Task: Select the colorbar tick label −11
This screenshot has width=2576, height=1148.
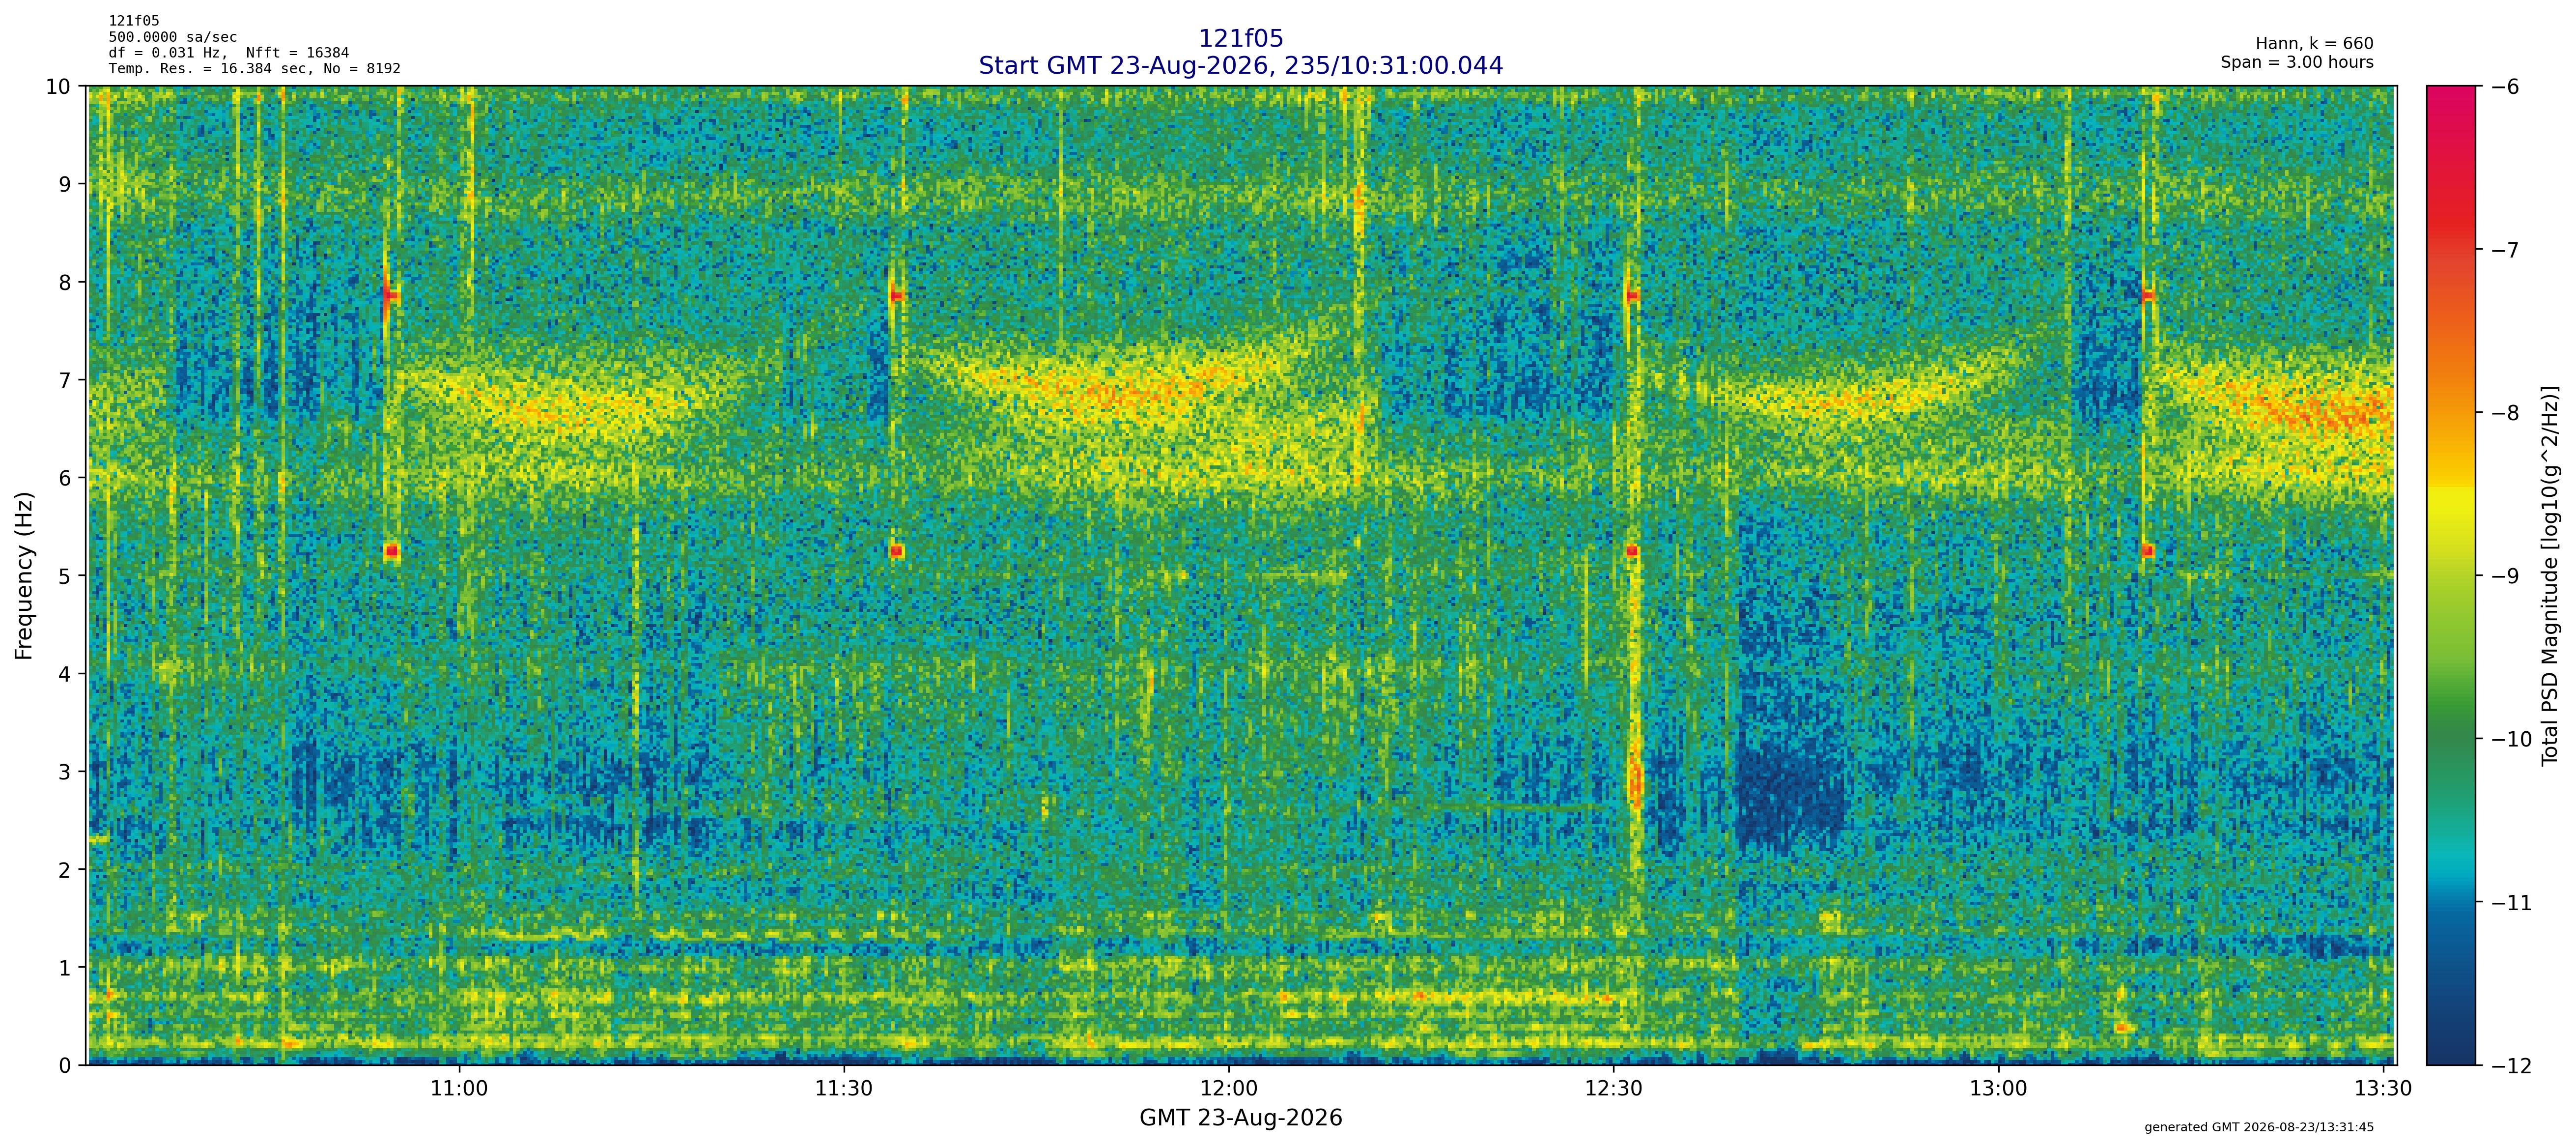Action: (2512, 903)
